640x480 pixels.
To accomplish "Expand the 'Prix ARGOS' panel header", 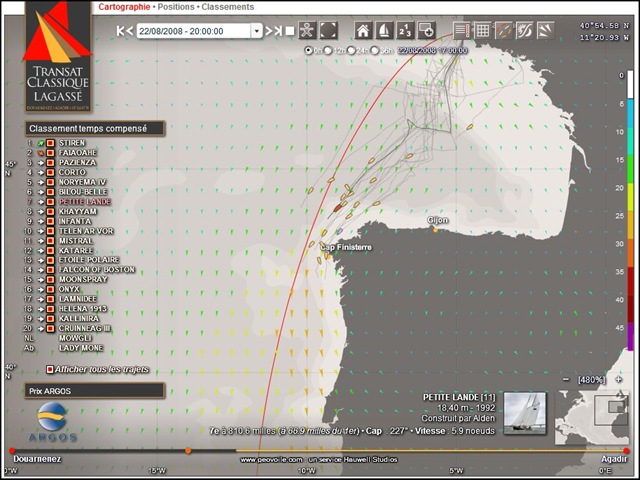I will point(95,391).
